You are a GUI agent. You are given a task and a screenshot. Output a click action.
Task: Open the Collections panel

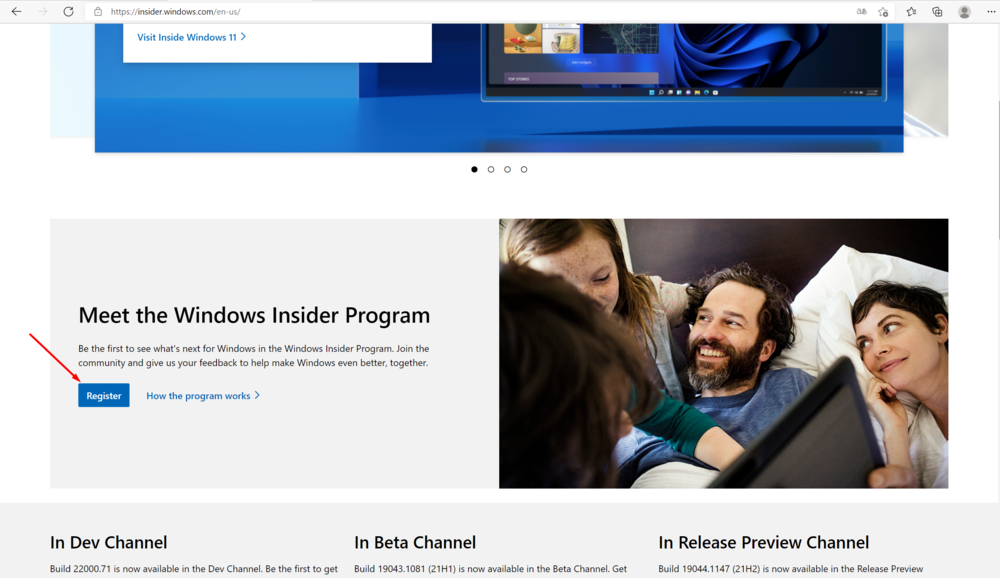[937, 12]
